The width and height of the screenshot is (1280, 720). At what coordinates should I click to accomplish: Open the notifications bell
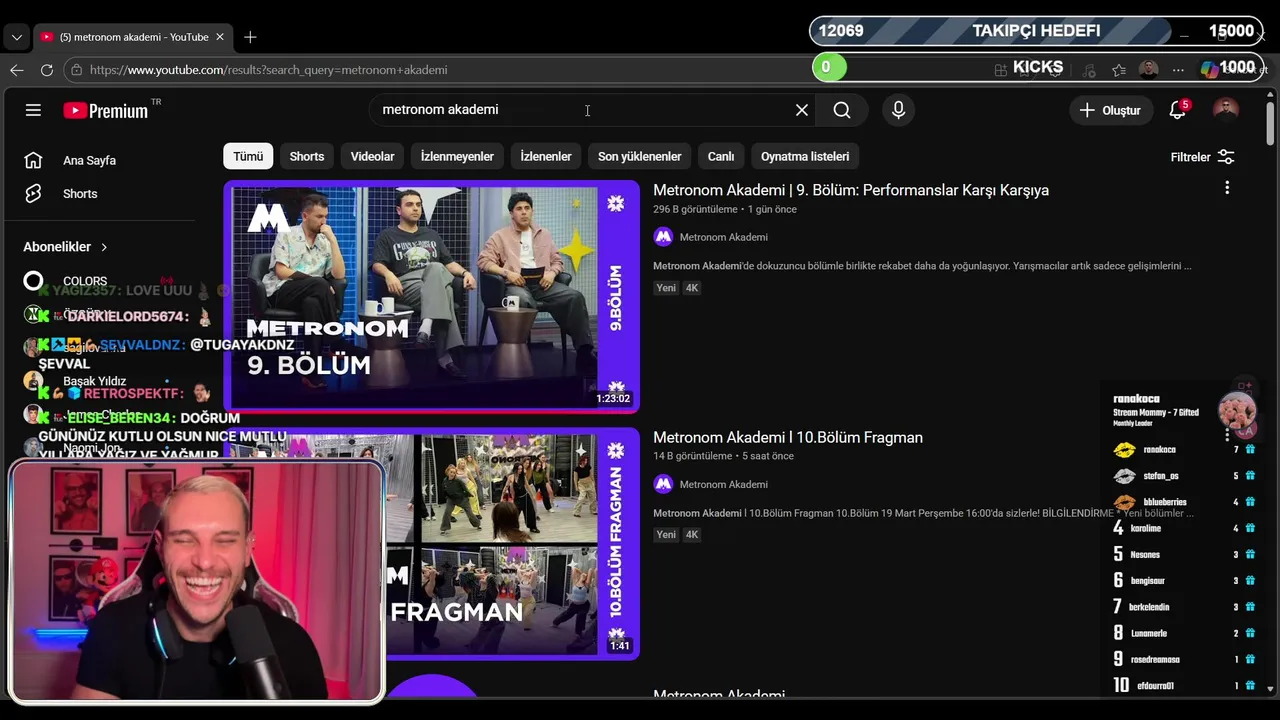1177,110
